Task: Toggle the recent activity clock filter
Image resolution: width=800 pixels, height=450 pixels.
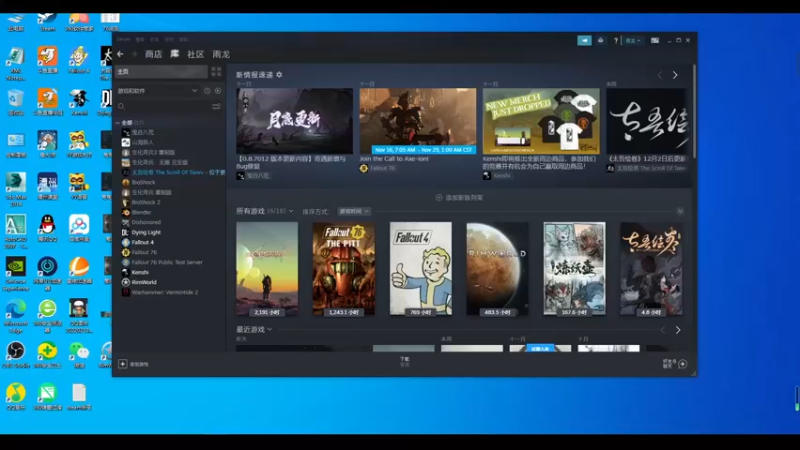Action: coord(207,91)
